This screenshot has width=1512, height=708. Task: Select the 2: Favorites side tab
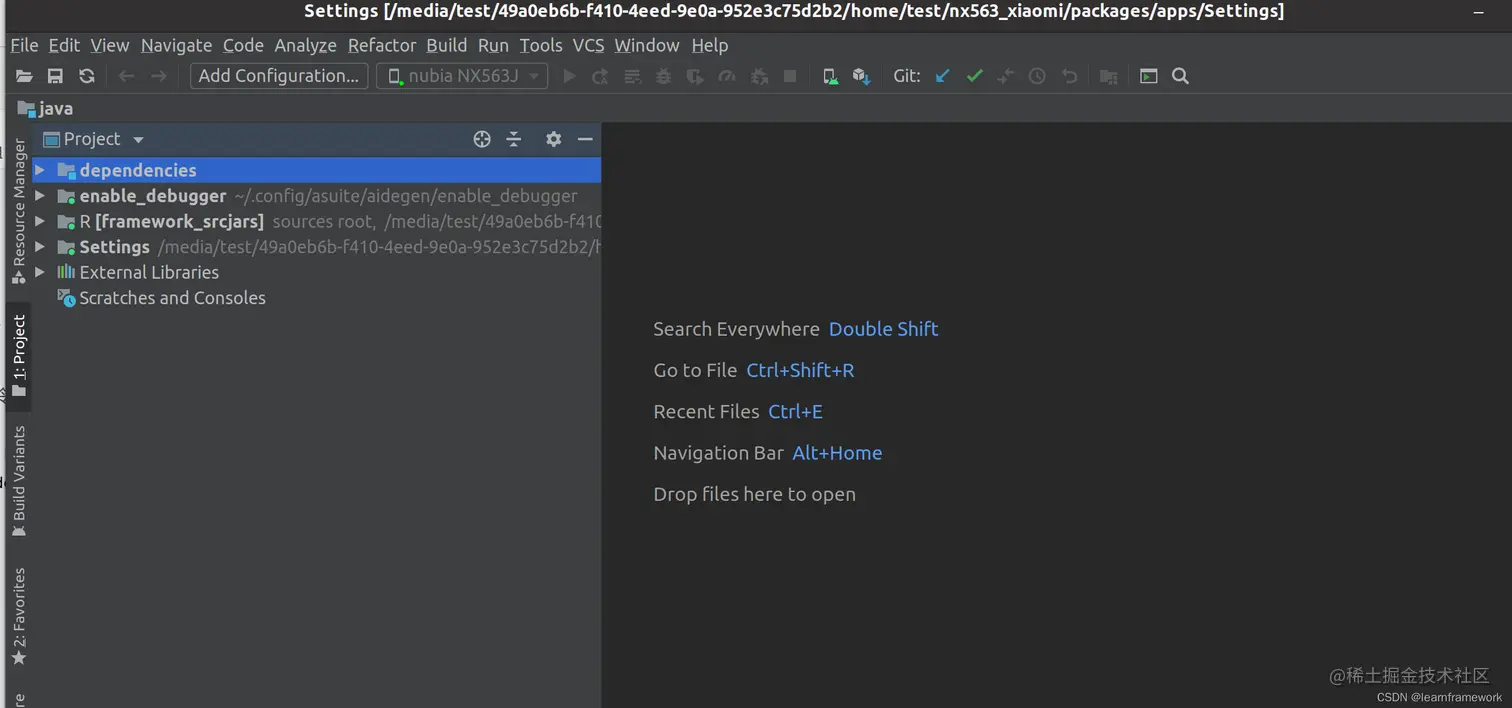click(x=18, y=616)
